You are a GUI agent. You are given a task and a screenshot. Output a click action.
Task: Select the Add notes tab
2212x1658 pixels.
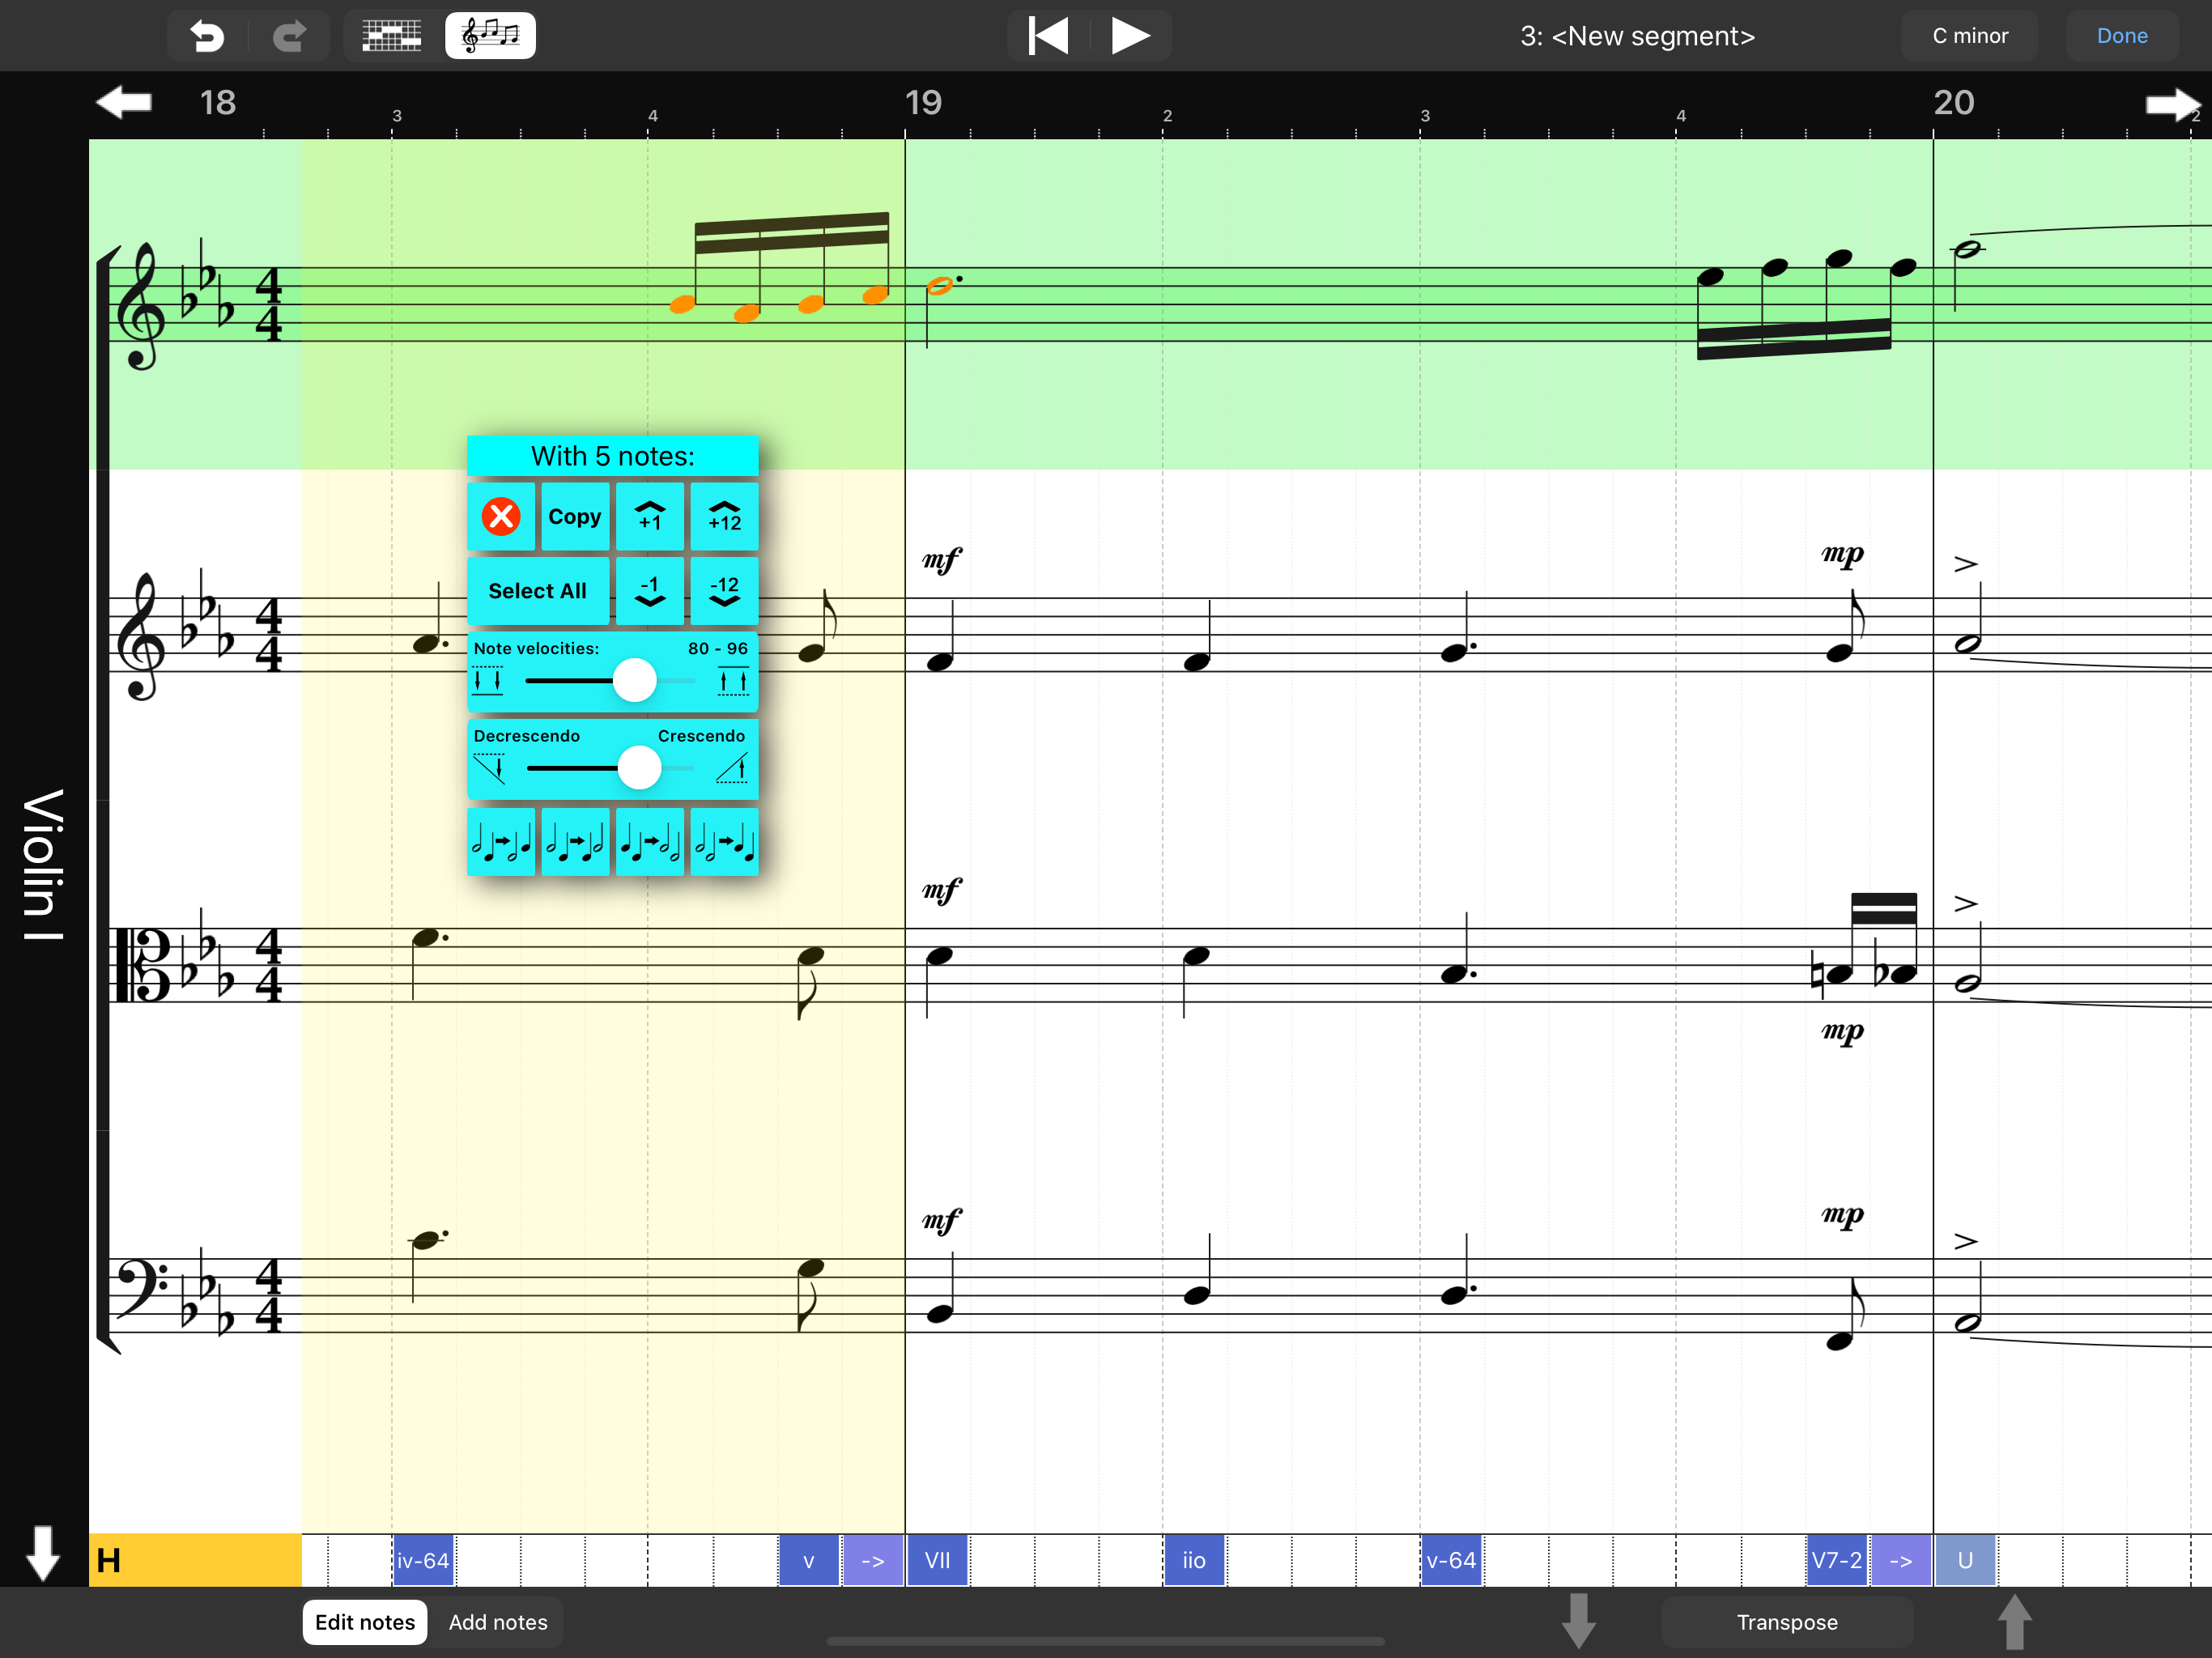click(498, 1622)
